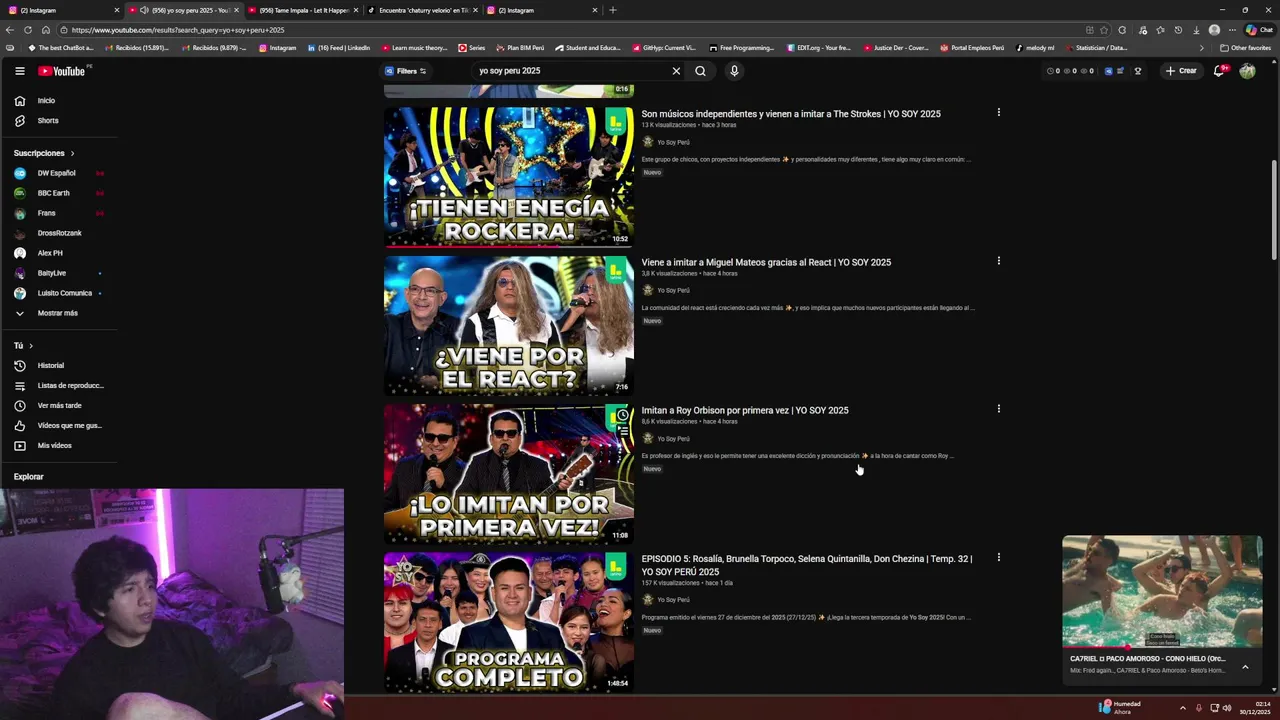The width and height of the screenshot is (1280, 720).
Task: Open '¿Viene por el react?' thumbnail
Action: 509,325
